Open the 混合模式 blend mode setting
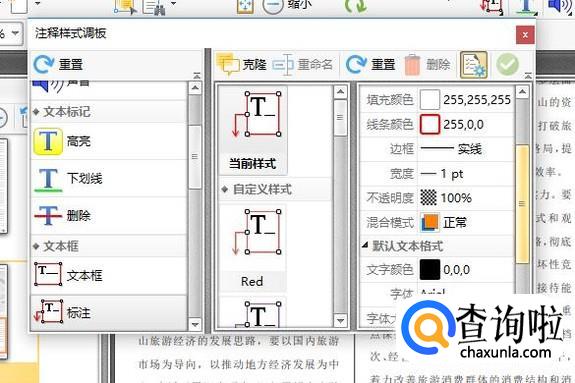 (x=465, y=222)
